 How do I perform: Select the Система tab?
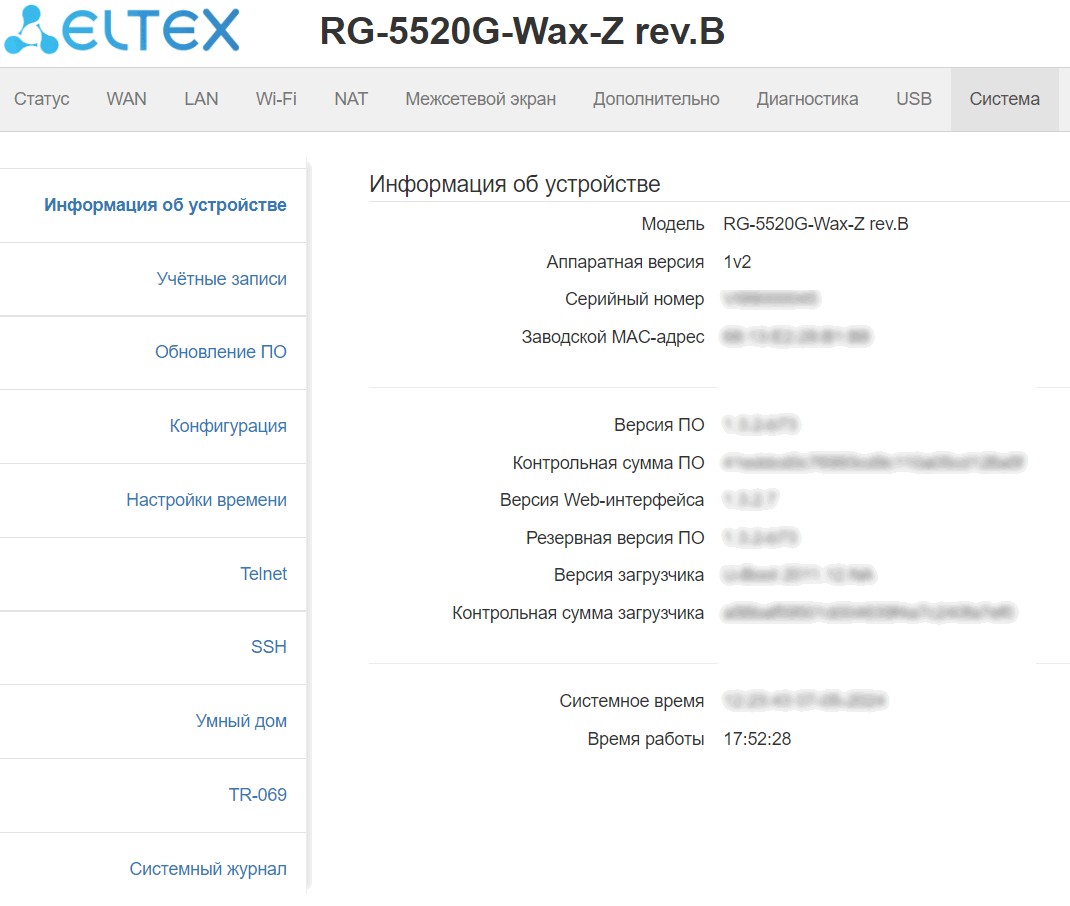[x=1004, y=99]
